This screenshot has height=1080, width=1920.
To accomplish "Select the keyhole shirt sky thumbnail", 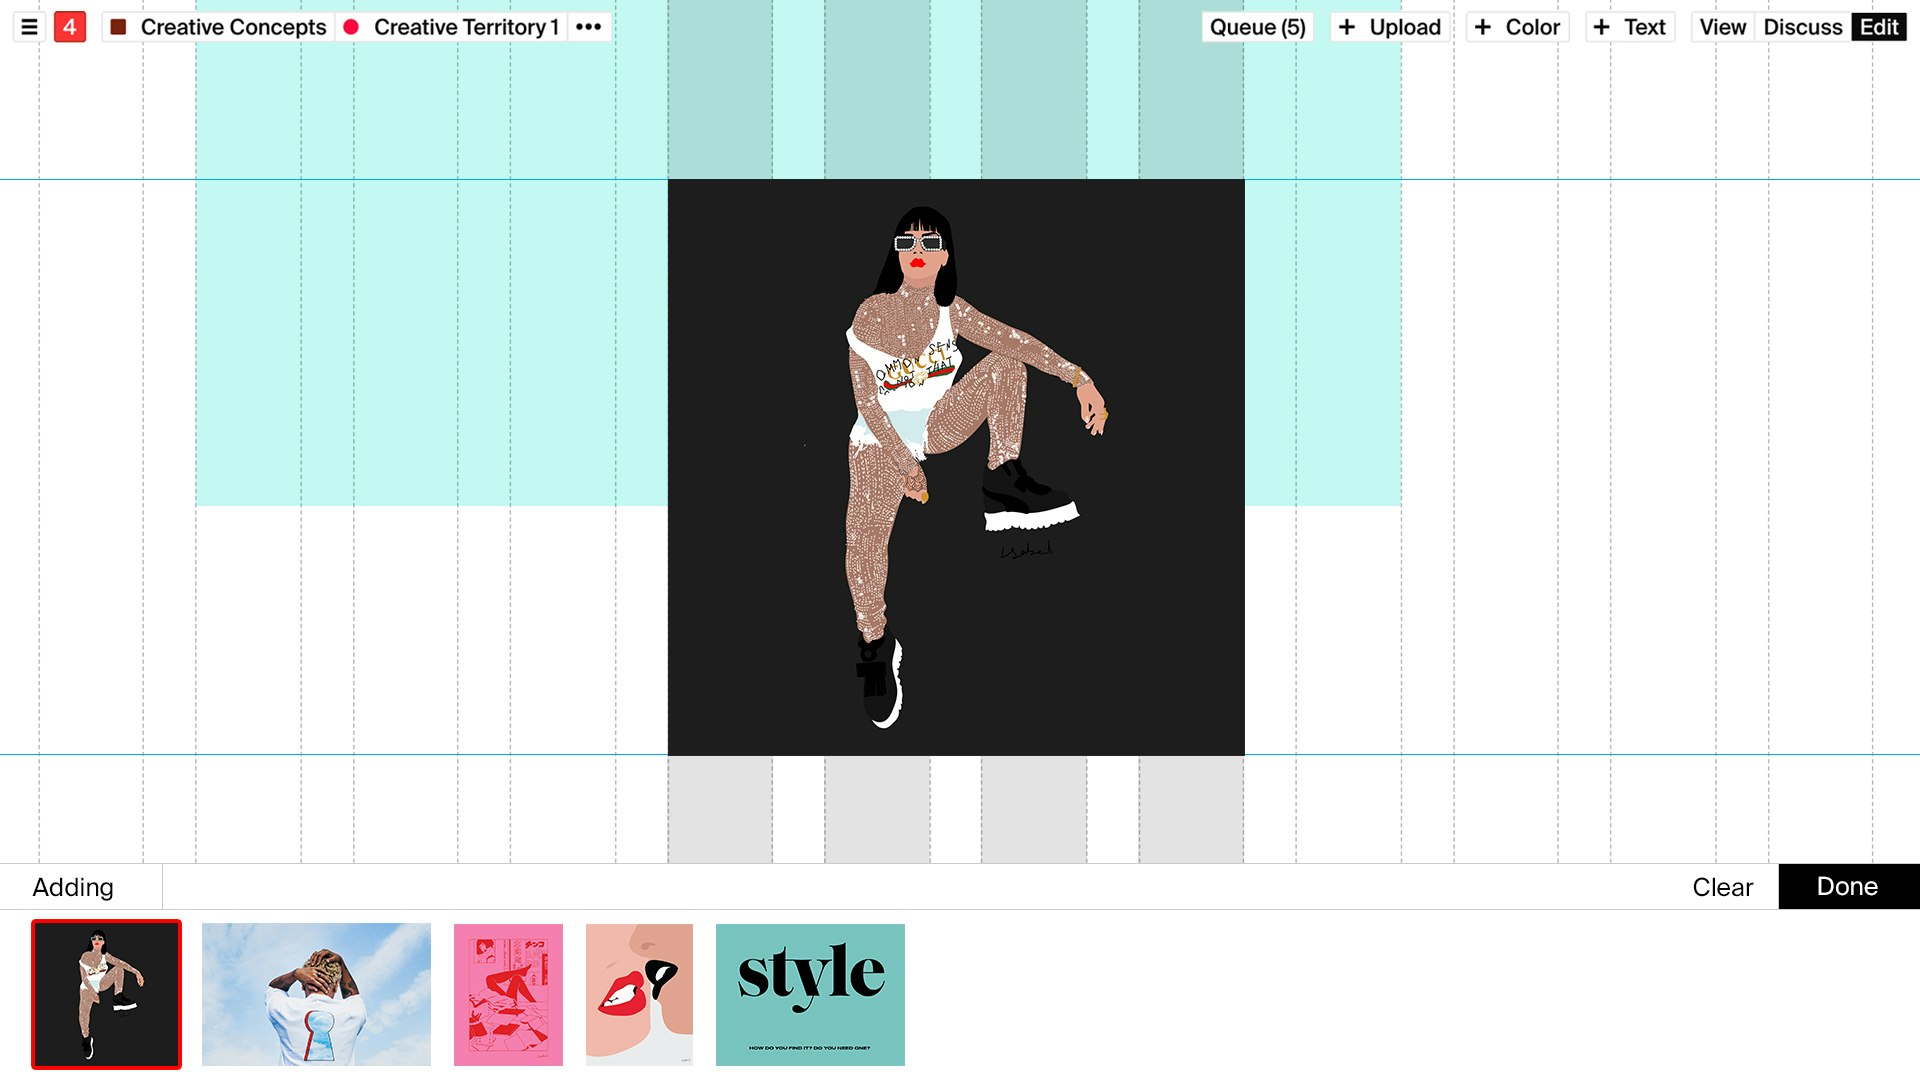I will [x=316, y=994].
